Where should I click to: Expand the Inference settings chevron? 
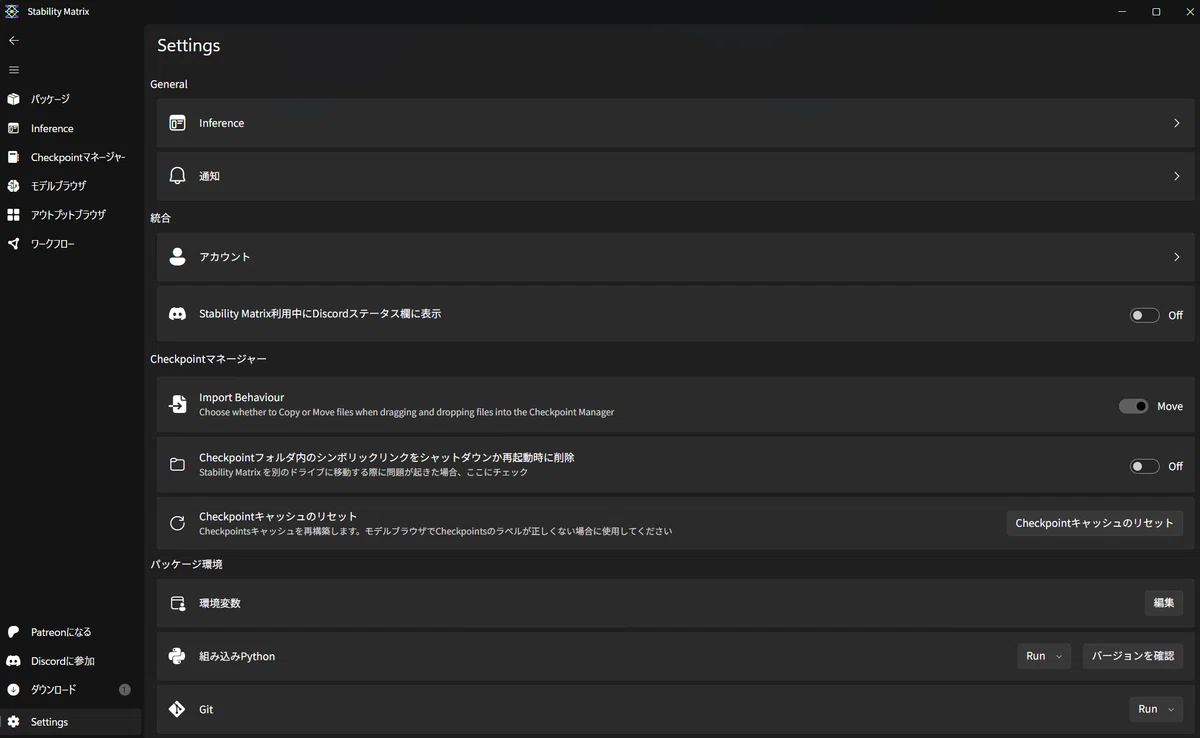(x=1176, y=123)
